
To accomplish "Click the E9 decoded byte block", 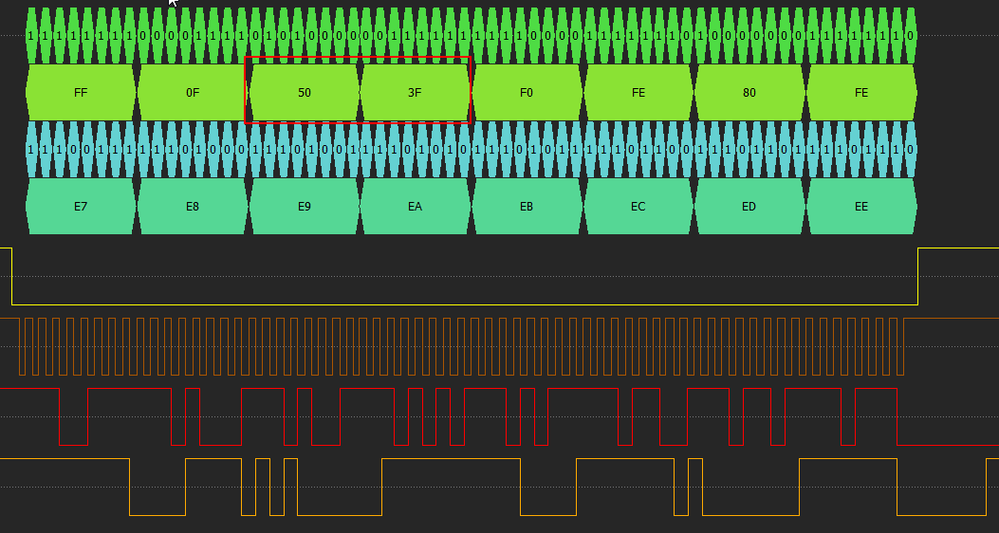I will tap(304, 206).
